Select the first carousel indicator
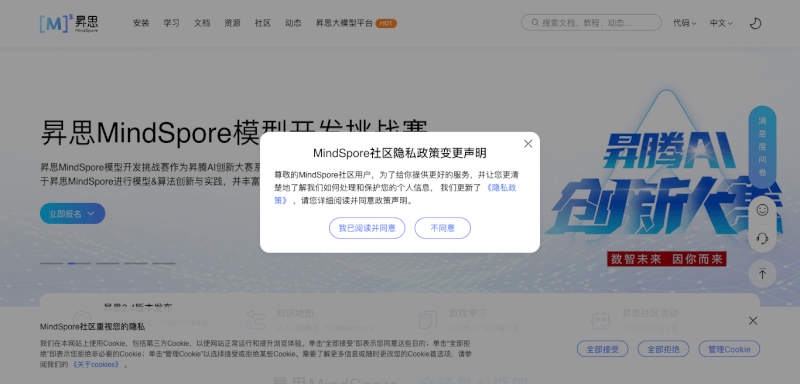This screenshot has width=800, height=384. pos(51,264)
